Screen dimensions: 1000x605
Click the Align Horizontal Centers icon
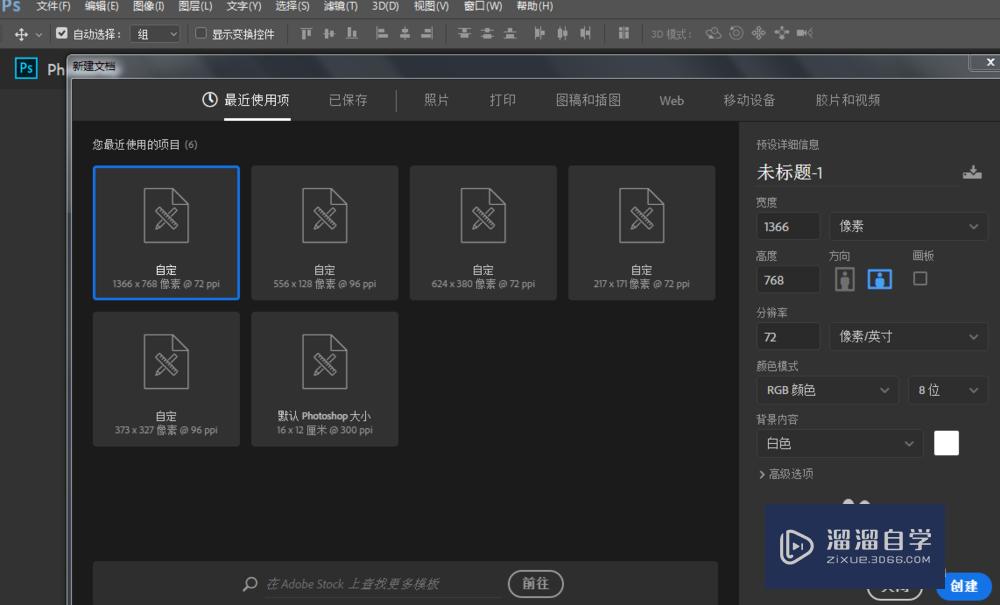tap(404, 33)
